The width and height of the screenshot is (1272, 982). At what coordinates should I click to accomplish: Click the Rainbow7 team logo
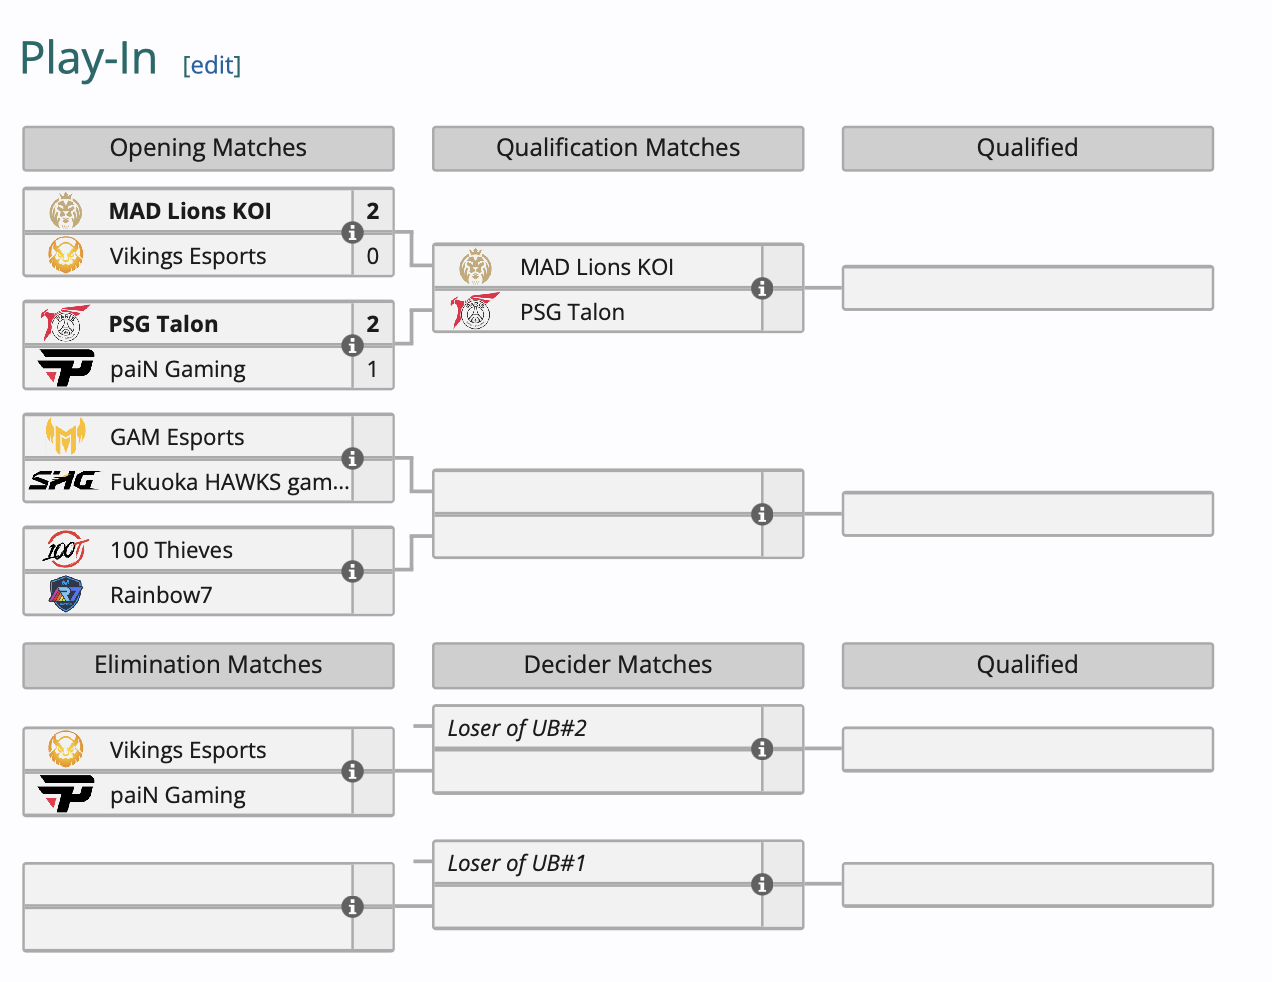point(66,595)
